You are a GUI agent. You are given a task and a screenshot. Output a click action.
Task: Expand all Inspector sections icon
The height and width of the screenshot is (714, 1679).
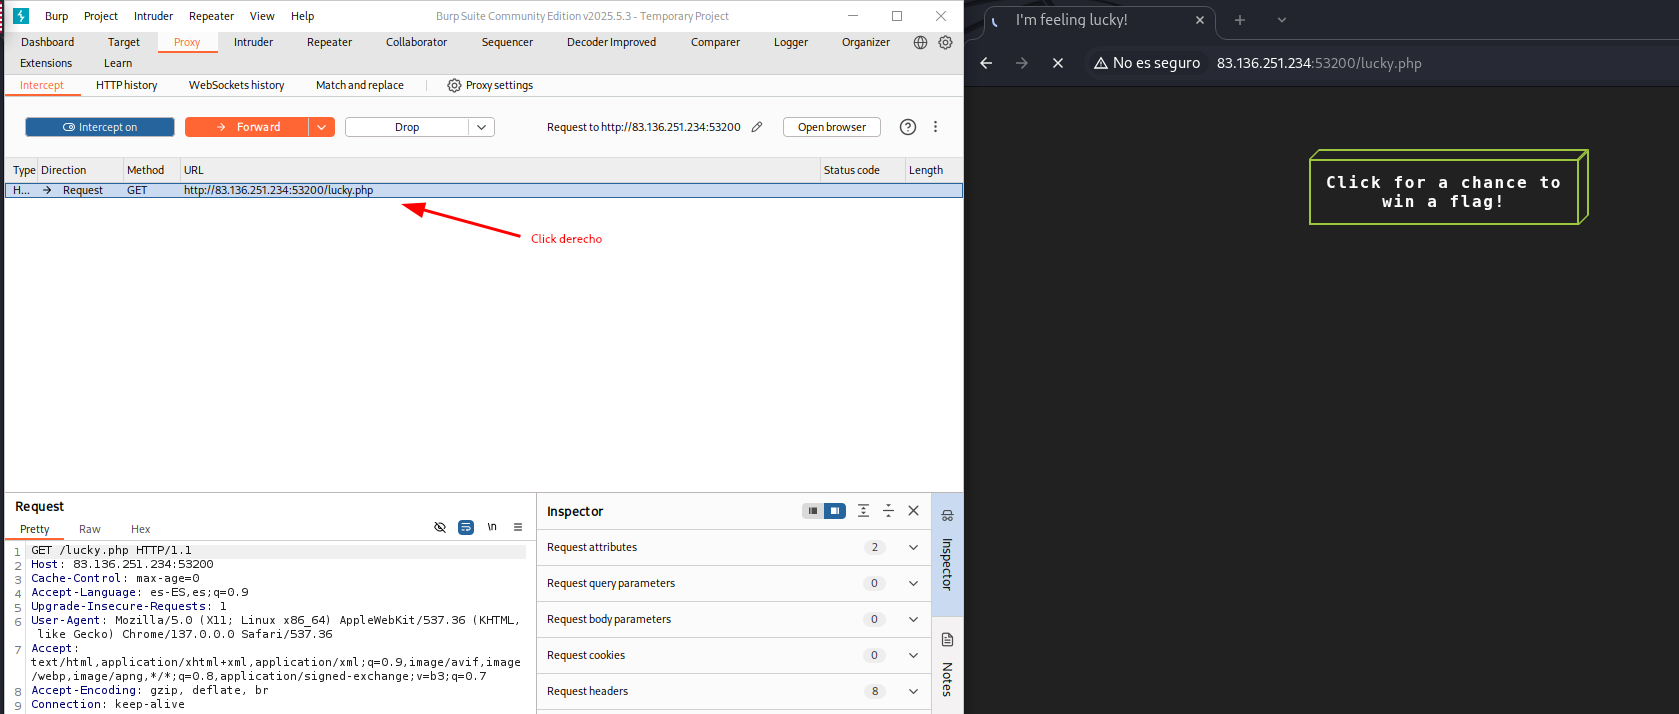[x=864, y=511]
